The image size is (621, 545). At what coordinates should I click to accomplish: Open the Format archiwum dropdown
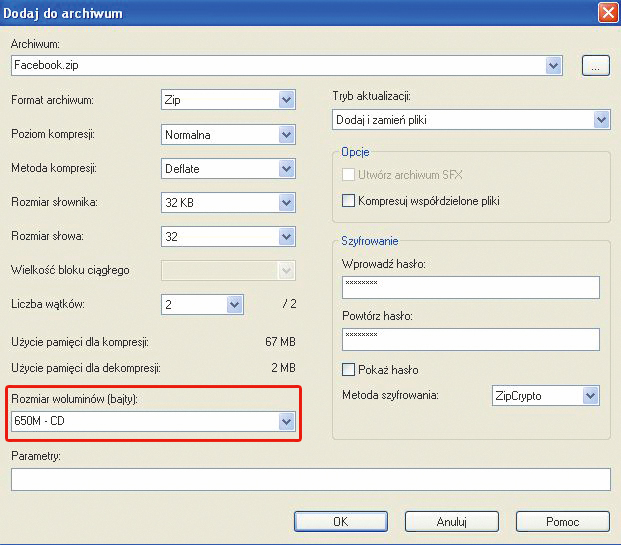click(286, 100)
